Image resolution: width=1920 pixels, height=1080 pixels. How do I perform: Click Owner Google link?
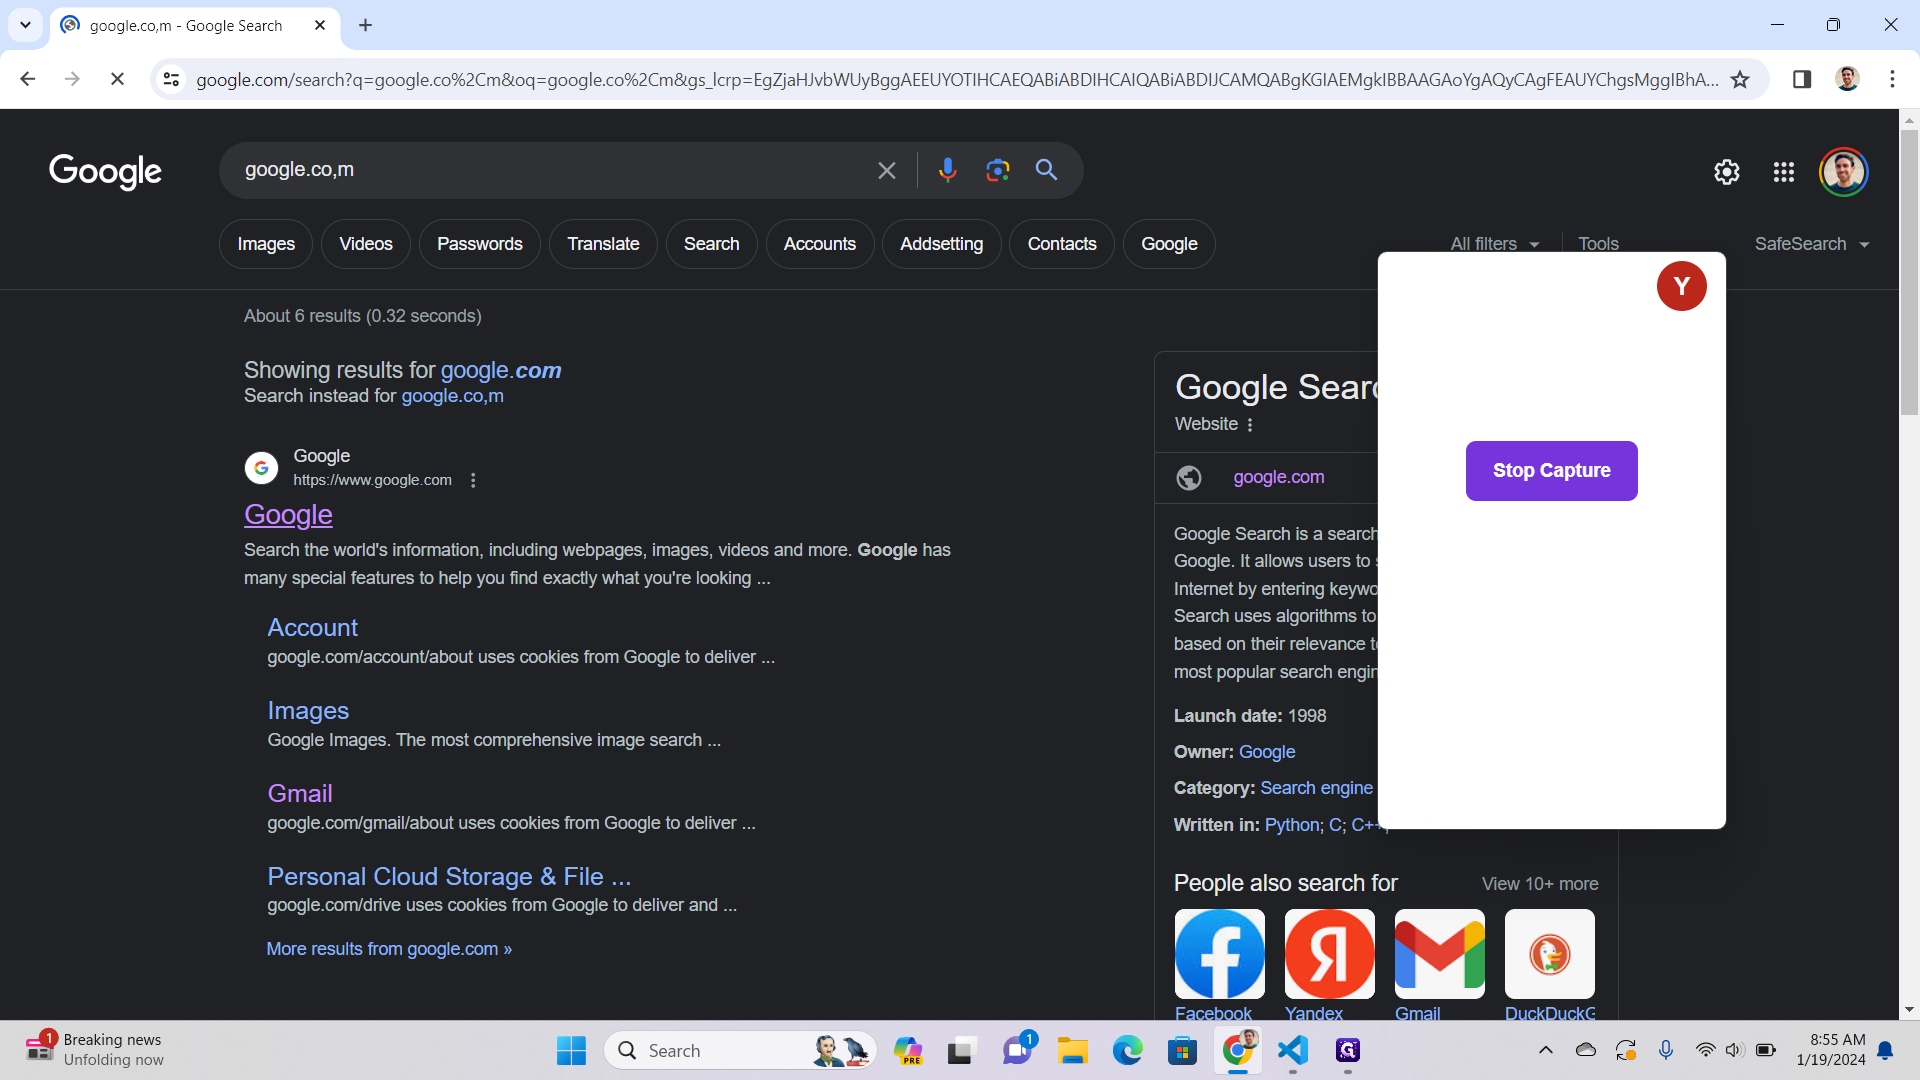(x=1266, y=752)
